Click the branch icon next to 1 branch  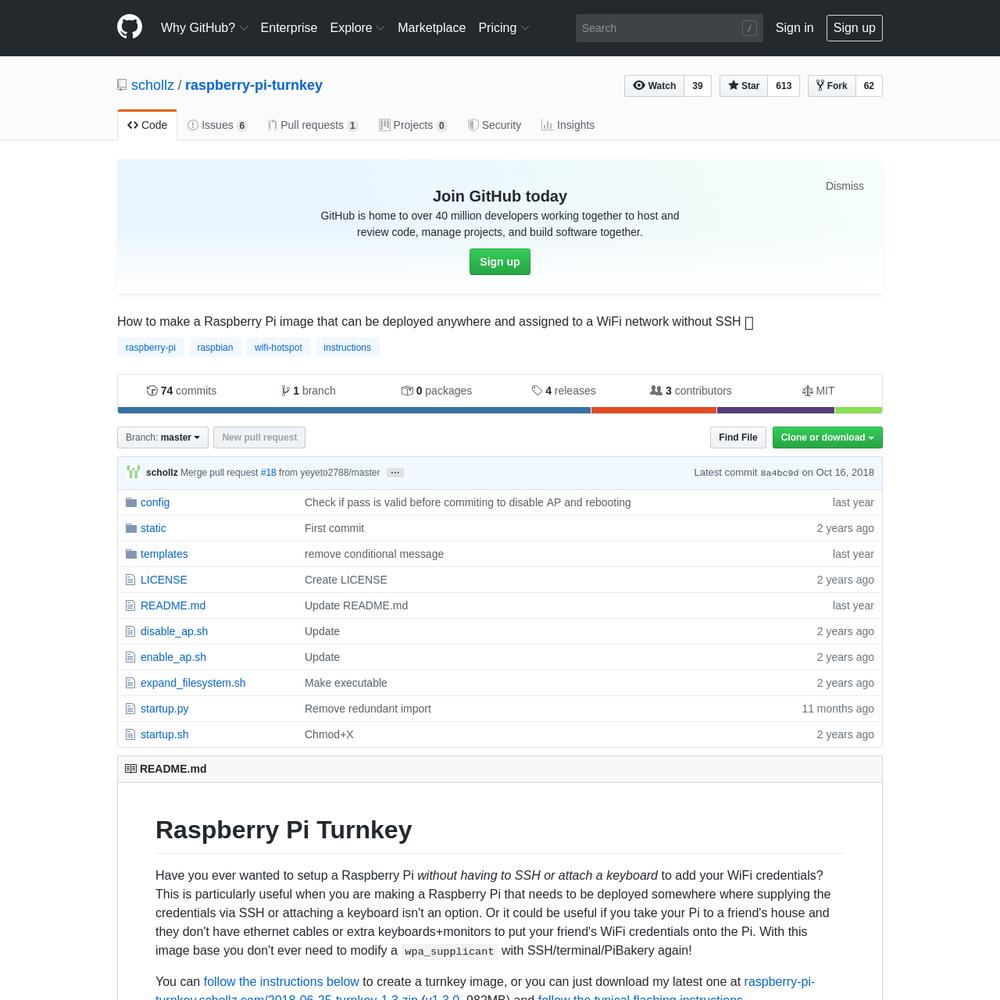(286, 391)
